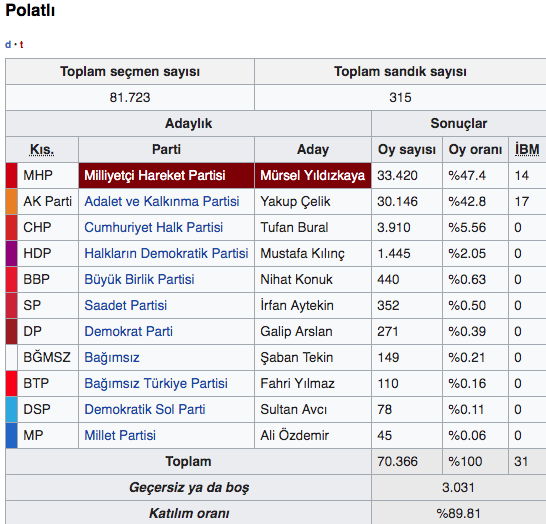Click the vote share %47.4
Viewport: 546px width, 524px height.
467,175
